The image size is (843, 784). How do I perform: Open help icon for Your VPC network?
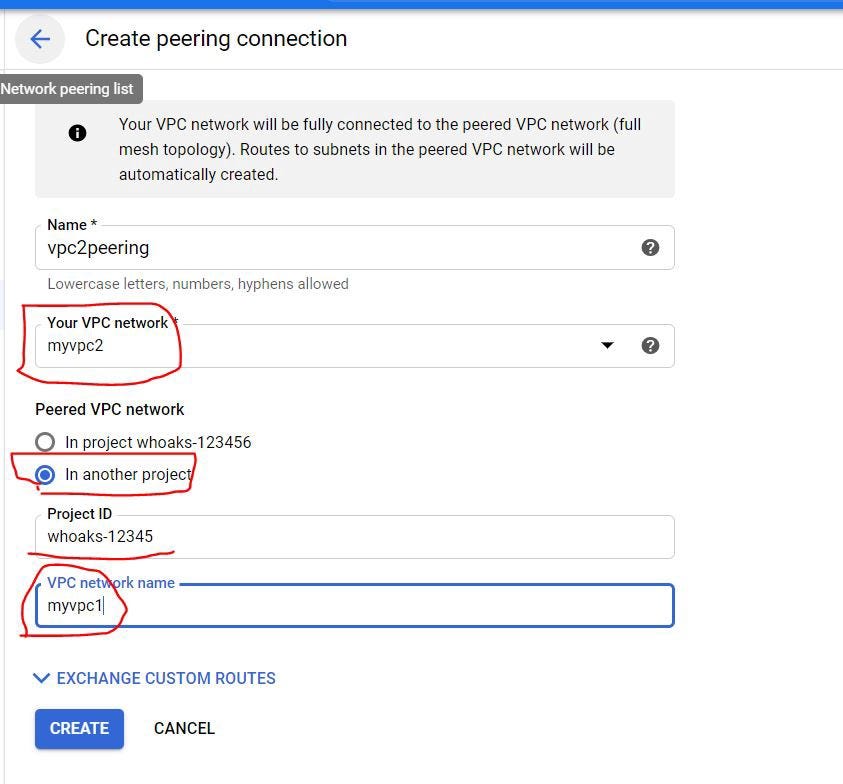(x=650, y=345)
